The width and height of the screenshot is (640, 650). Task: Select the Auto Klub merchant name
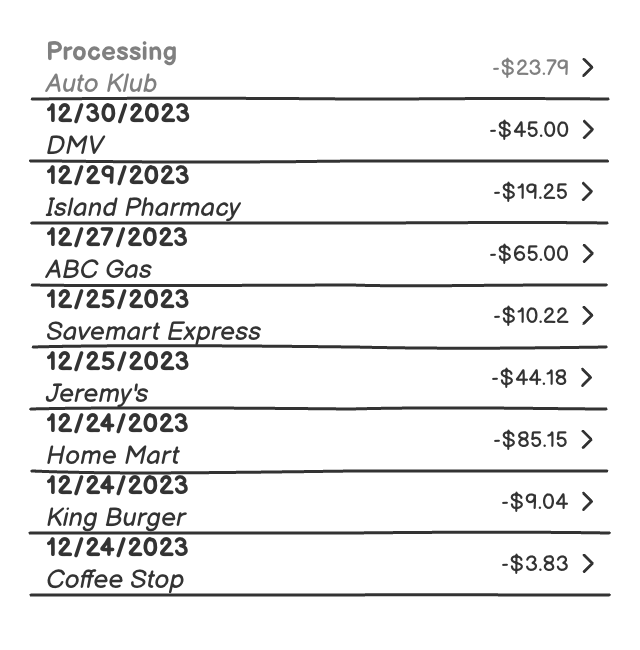tap(101, 83)
